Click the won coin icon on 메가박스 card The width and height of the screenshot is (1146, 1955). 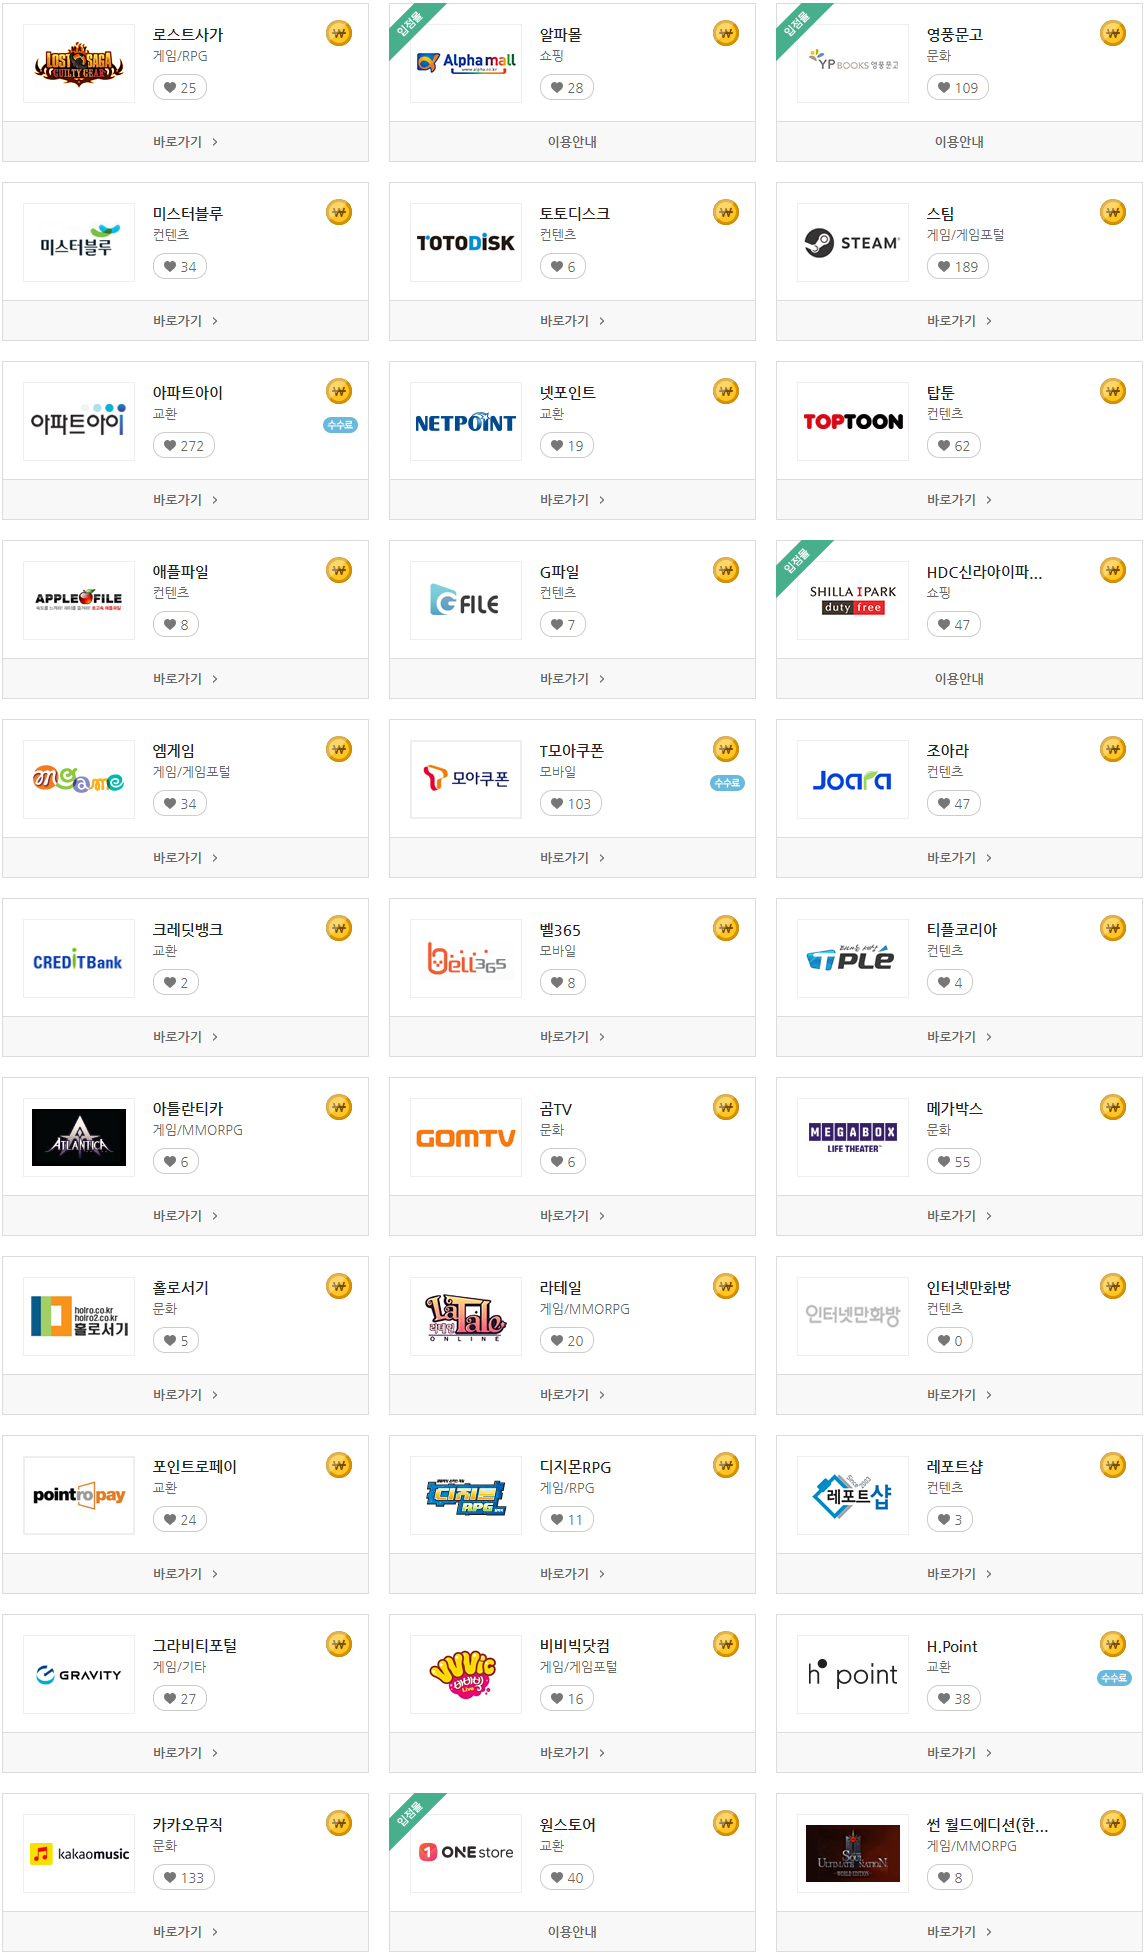(1113, 1108)
